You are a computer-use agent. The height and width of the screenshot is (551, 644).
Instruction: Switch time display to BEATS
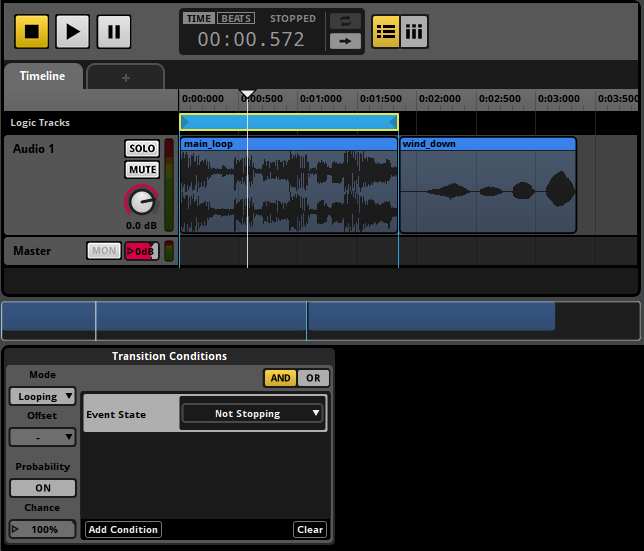coord(236,18)
